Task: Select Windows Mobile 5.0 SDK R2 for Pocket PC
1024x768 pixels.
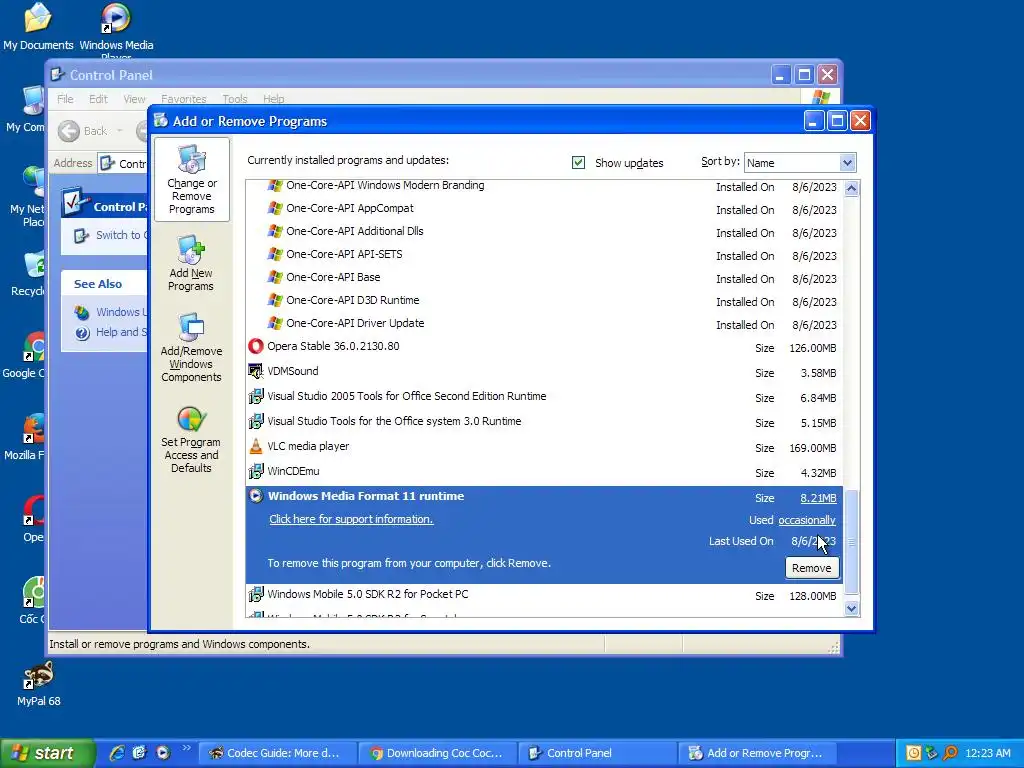Action: point(544,595)
